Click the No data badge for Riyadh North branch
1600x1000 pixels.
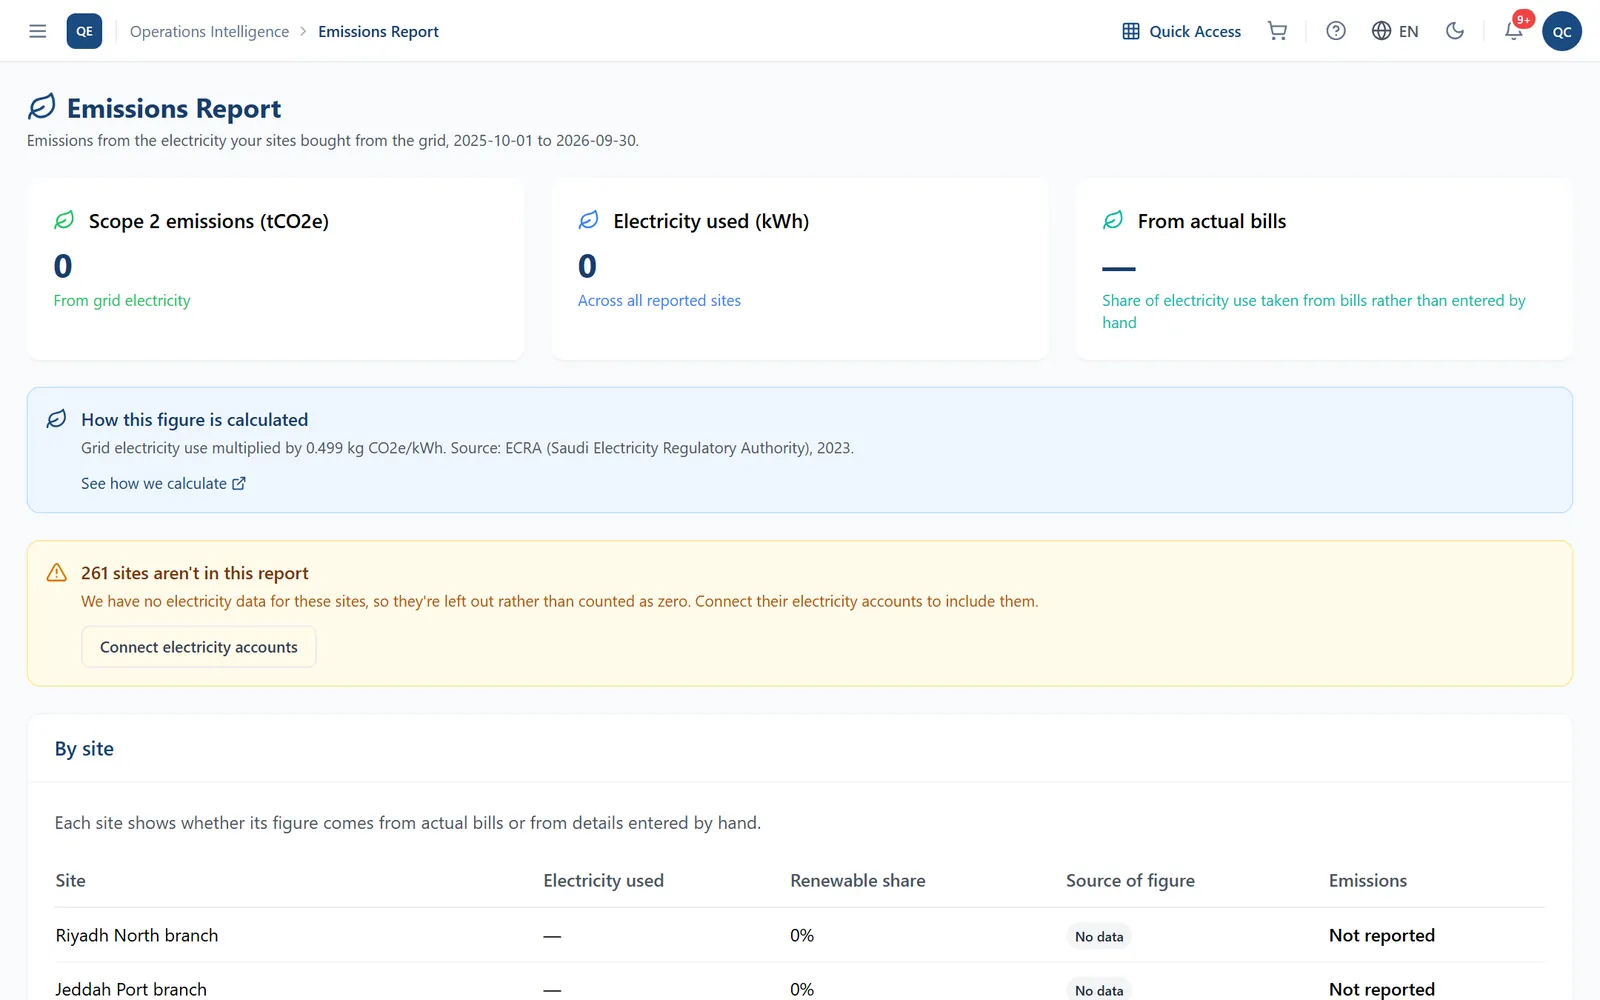point(1099,937)
